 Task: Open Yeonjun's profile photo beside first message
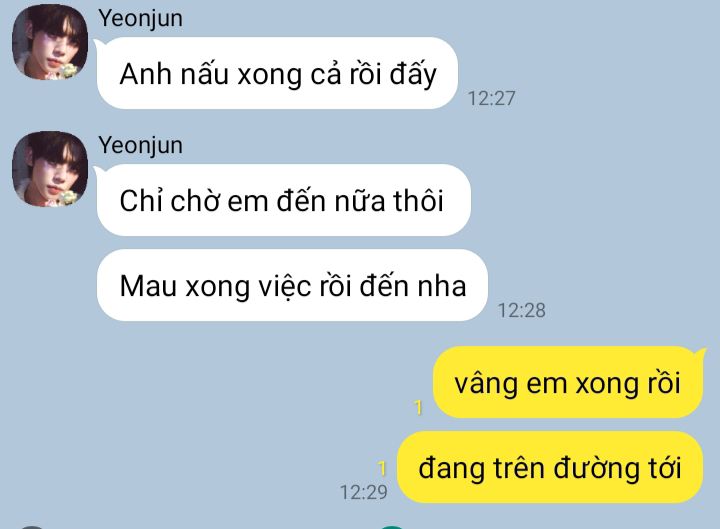click(x=50, y=42)
